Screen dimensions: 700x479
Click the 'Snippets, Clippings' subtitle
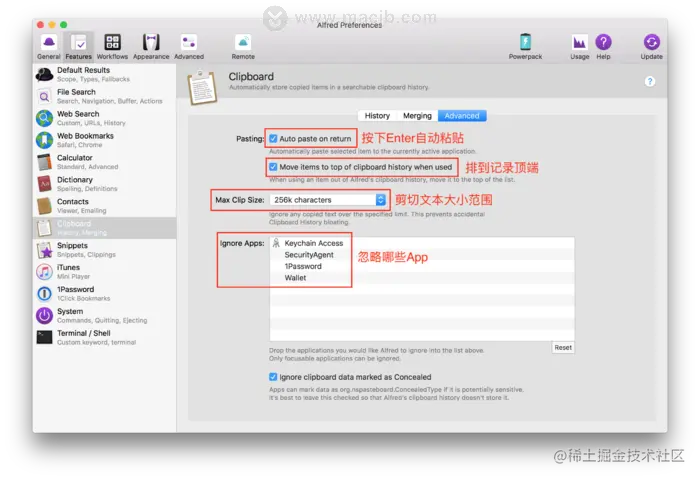click(86, 255)
